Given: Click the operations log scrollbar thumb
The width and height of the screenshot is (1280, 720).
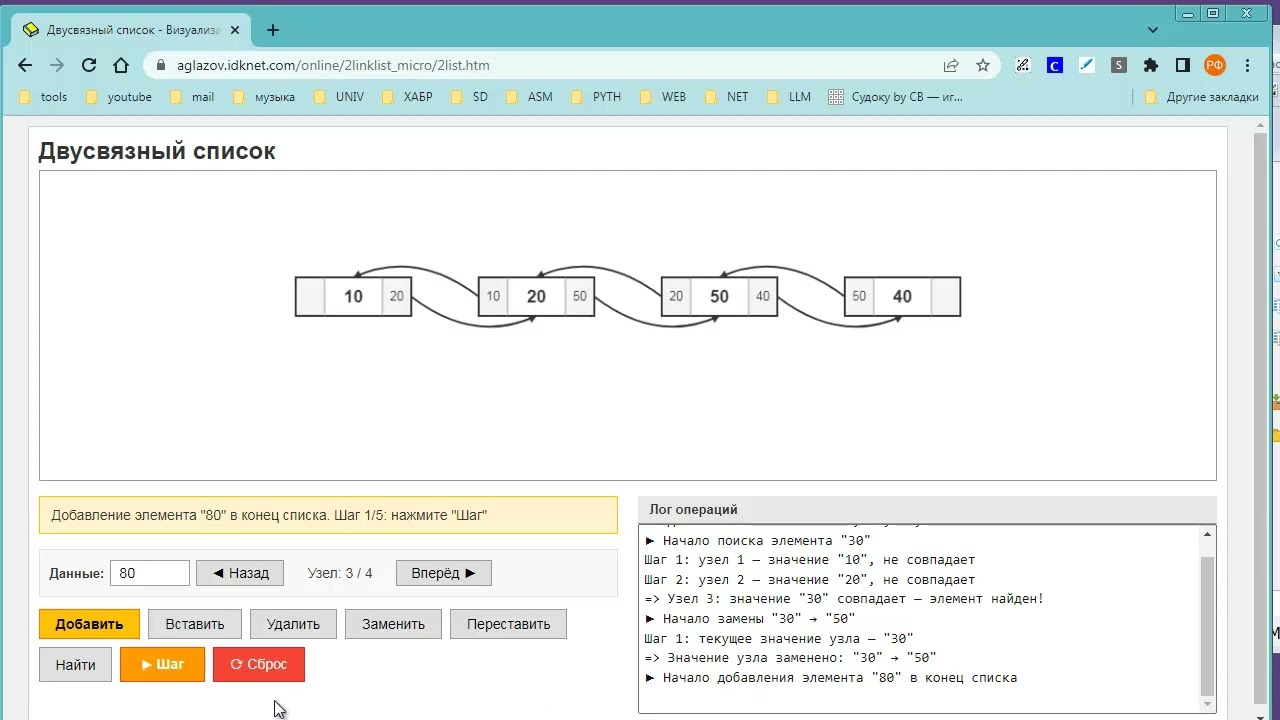Looking at the screenshot, I should click(x=1207, y=625).
